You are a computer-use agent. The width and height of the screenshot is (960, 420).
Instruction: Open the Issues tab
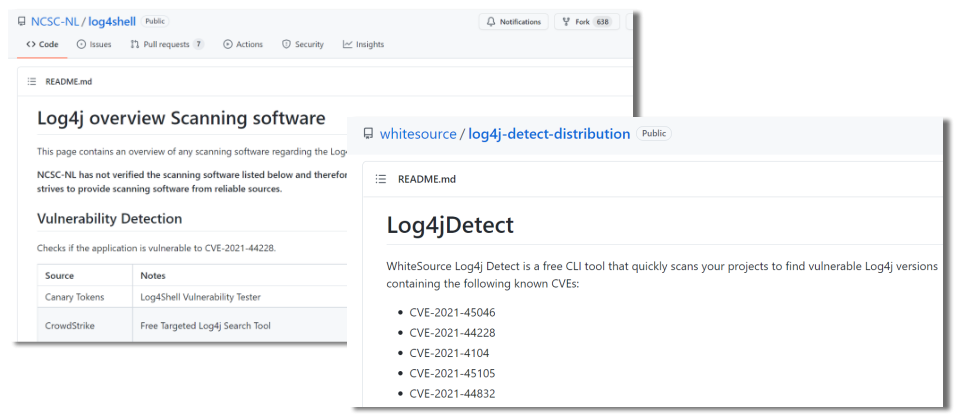coord(94,44)
